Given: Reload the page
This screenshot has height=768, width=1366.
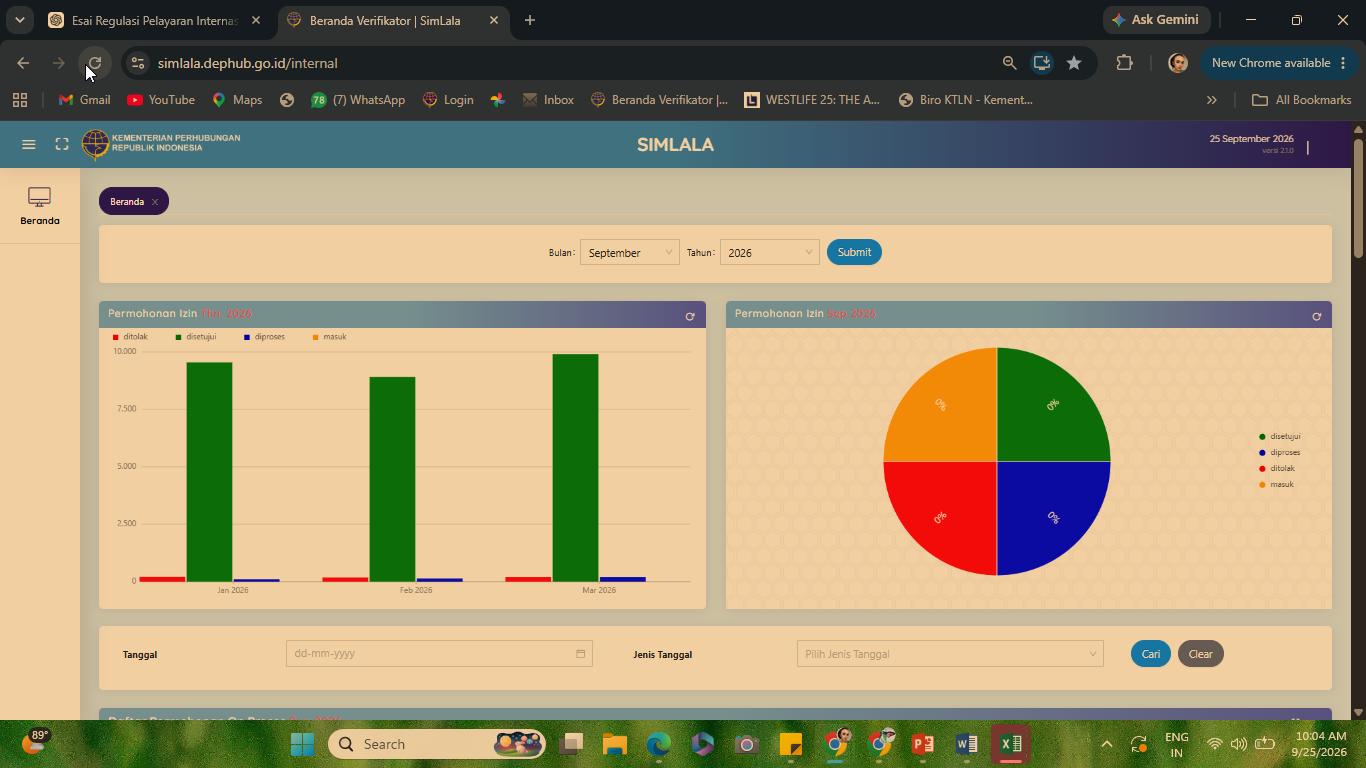Looking at the screenshot, I should tap(94, 63).
